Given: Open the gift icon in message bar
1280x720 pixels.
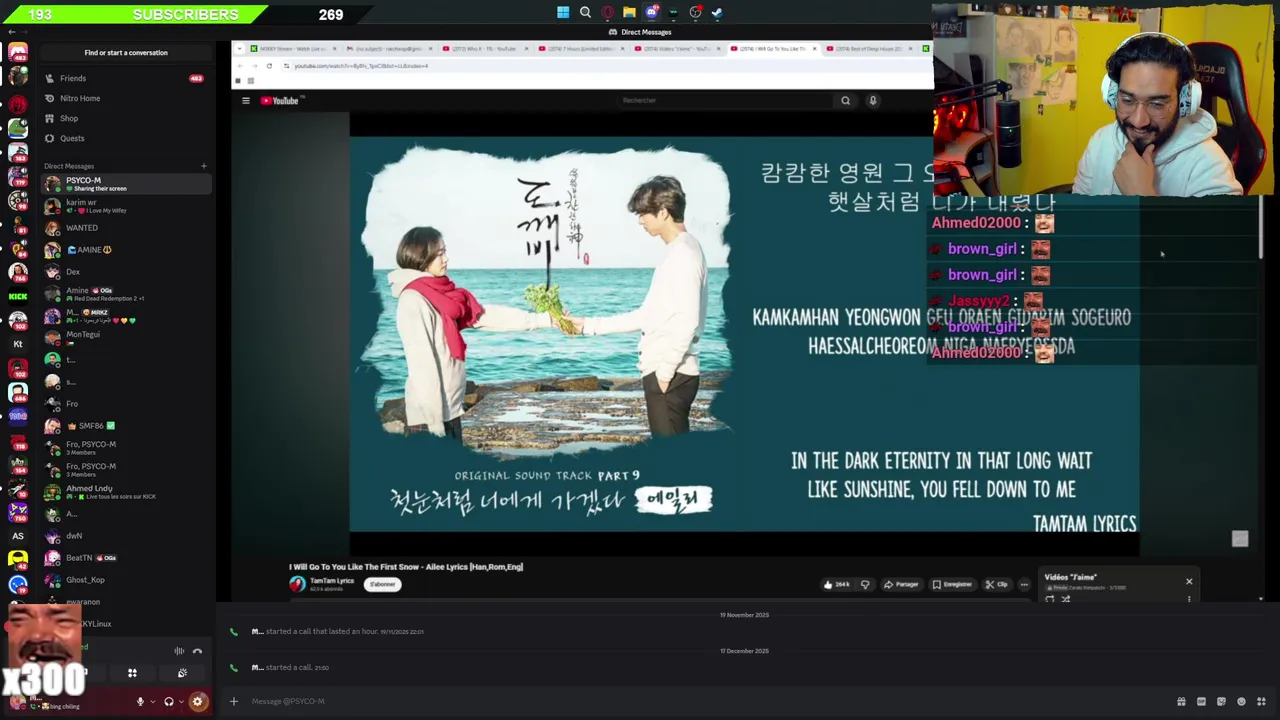Looking at the screenshot, I should pyautogui.click(x=1181, y=701).
